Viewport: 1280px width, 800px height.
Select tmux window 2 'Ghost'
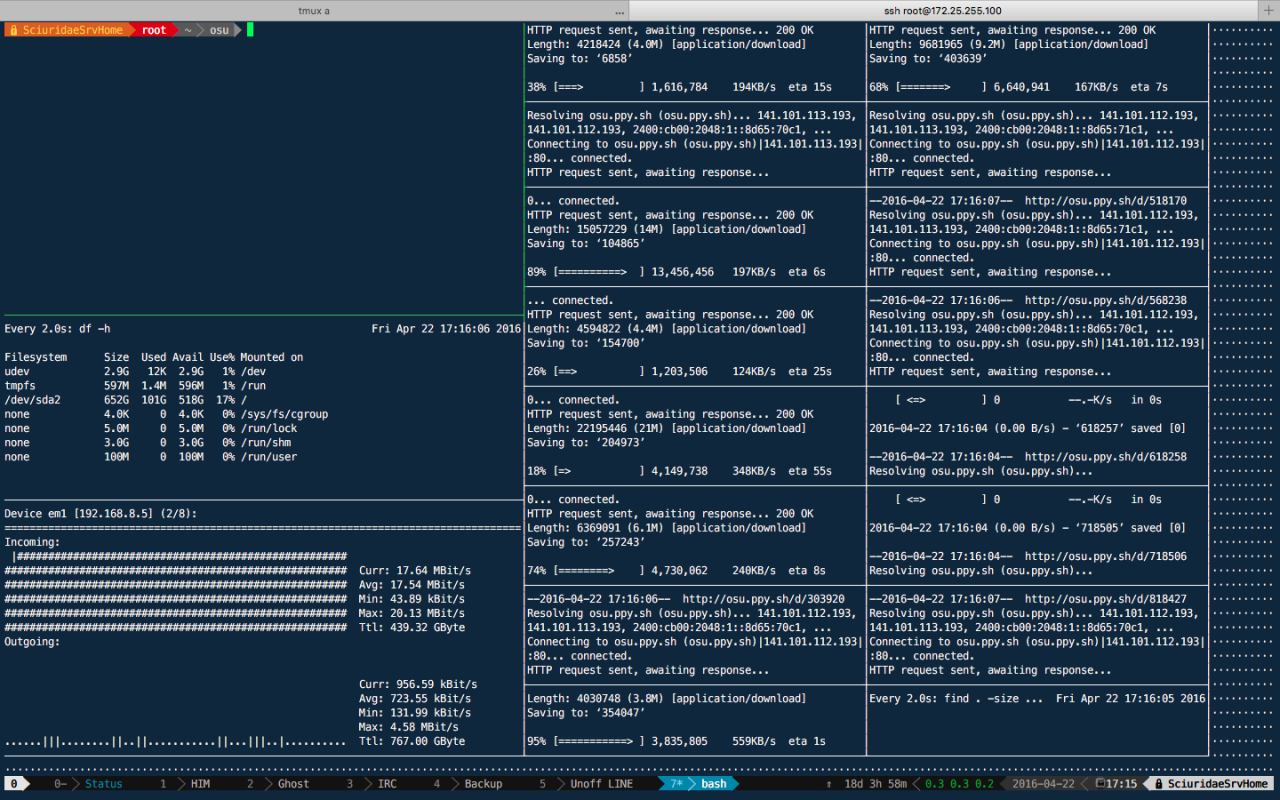[278, 784]
